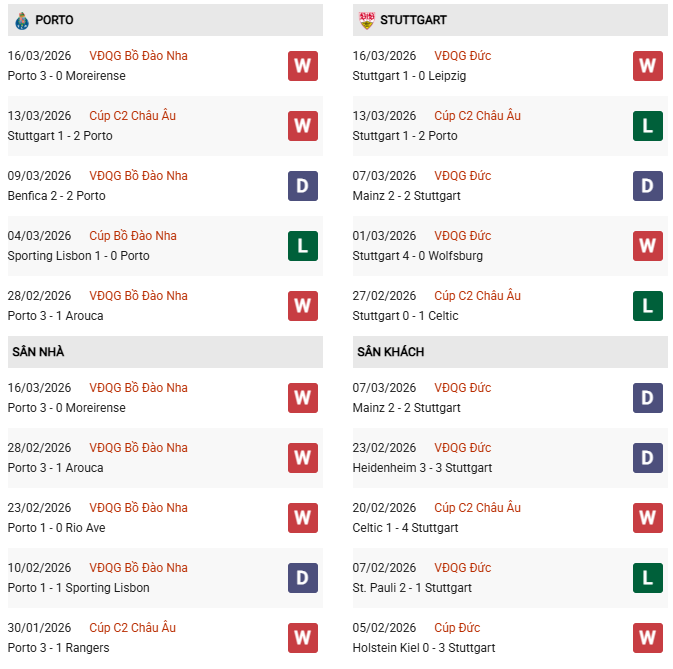Click W badge for Holstein Kiel 0-3 Stuttgart
673x669 pixels.
648,638
